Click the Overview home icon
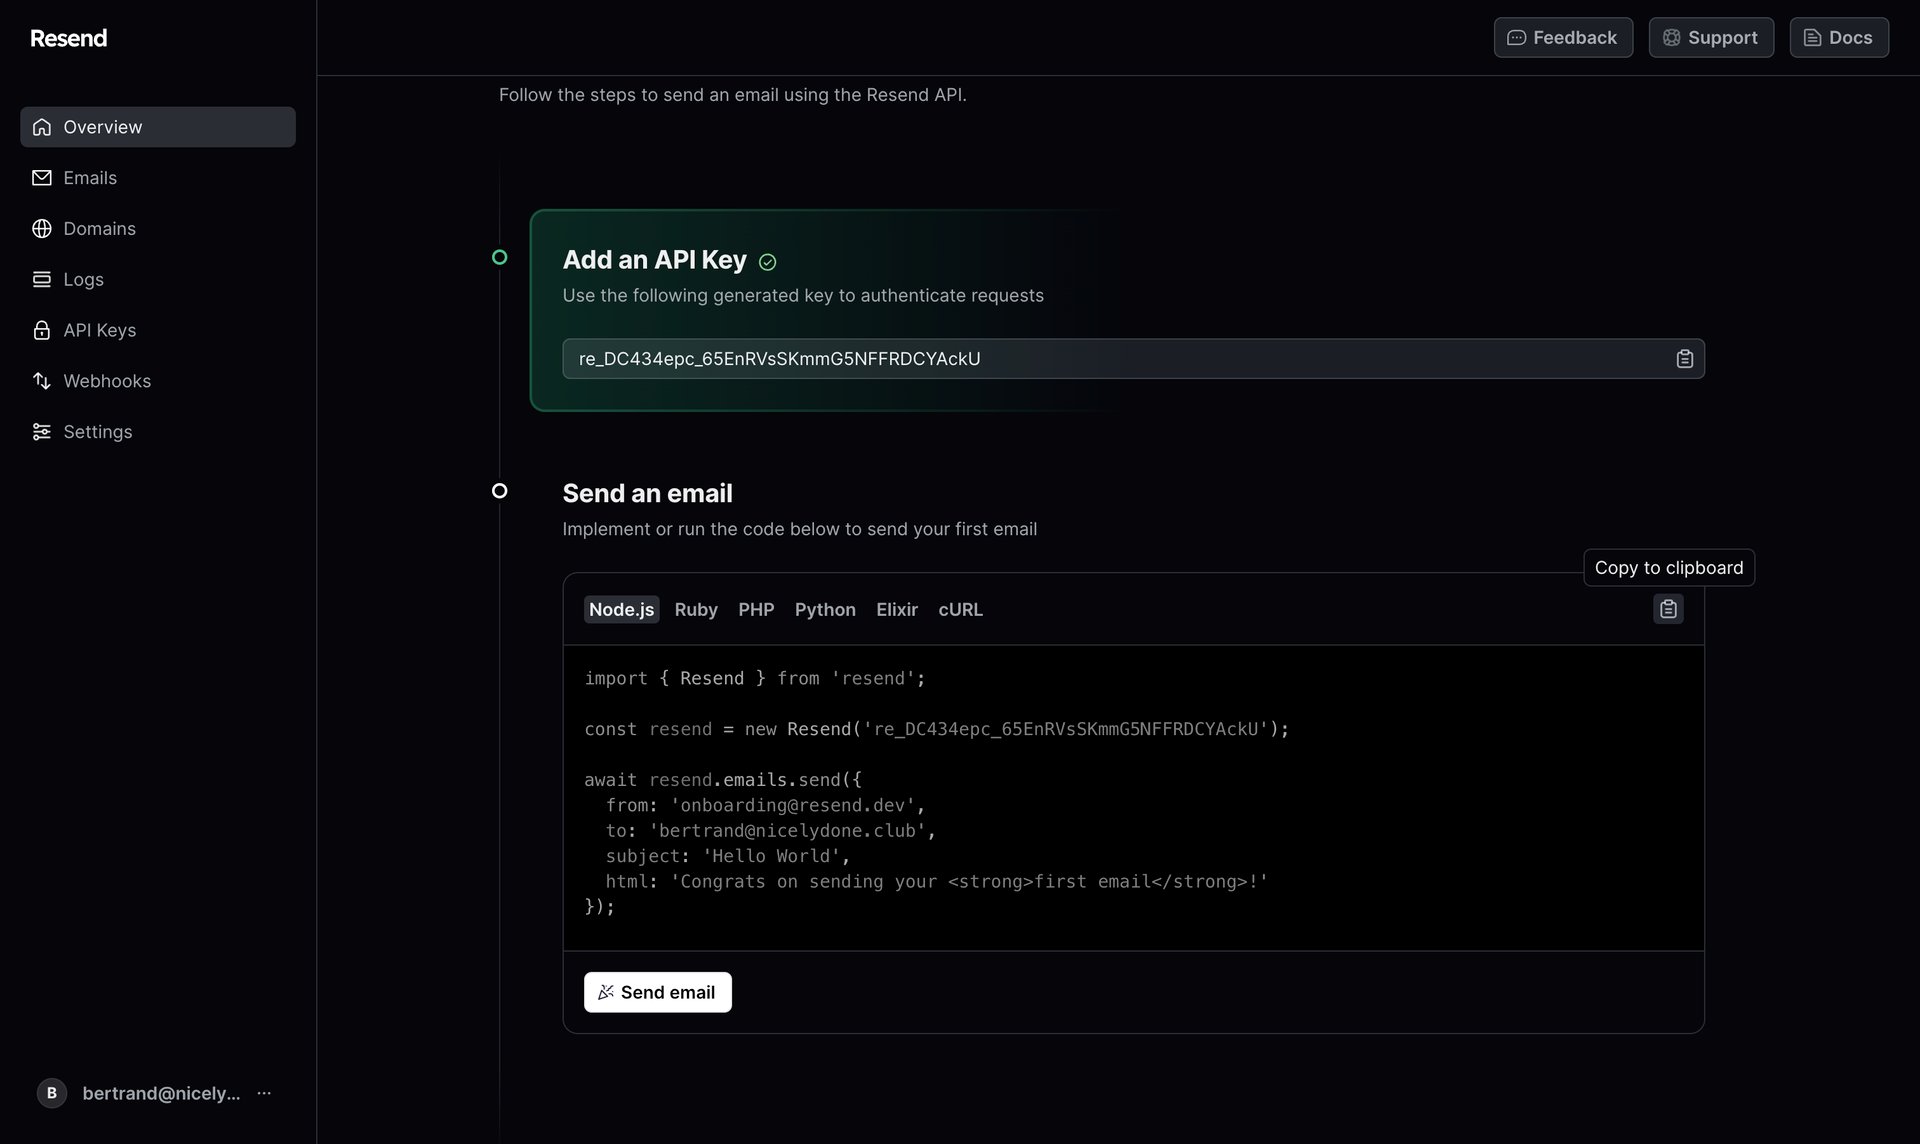Viewport: 1920px width, 1144px height. (41, 127)
